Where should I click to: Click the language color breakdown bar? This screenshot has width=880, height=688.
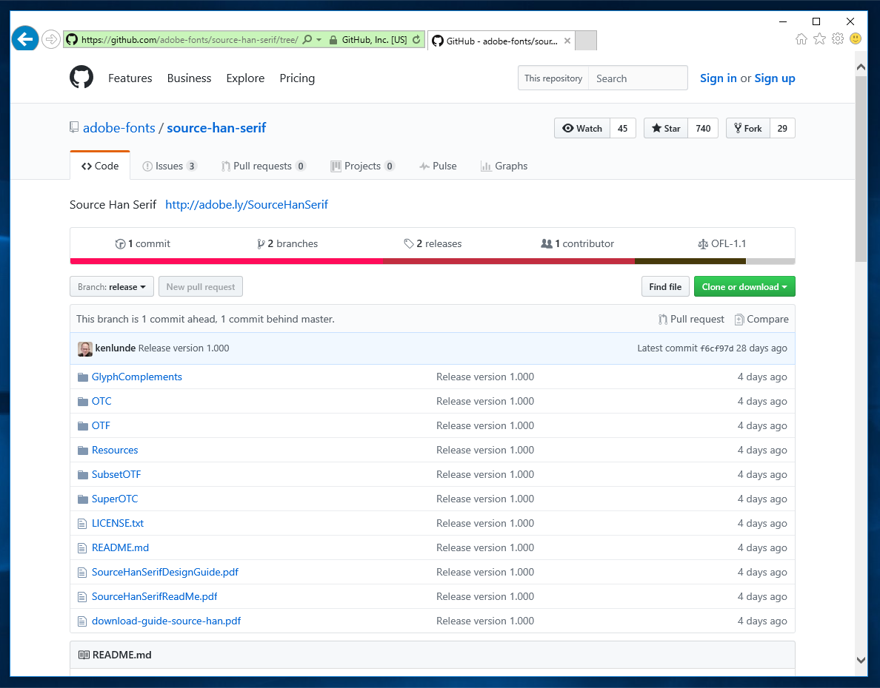432,261
